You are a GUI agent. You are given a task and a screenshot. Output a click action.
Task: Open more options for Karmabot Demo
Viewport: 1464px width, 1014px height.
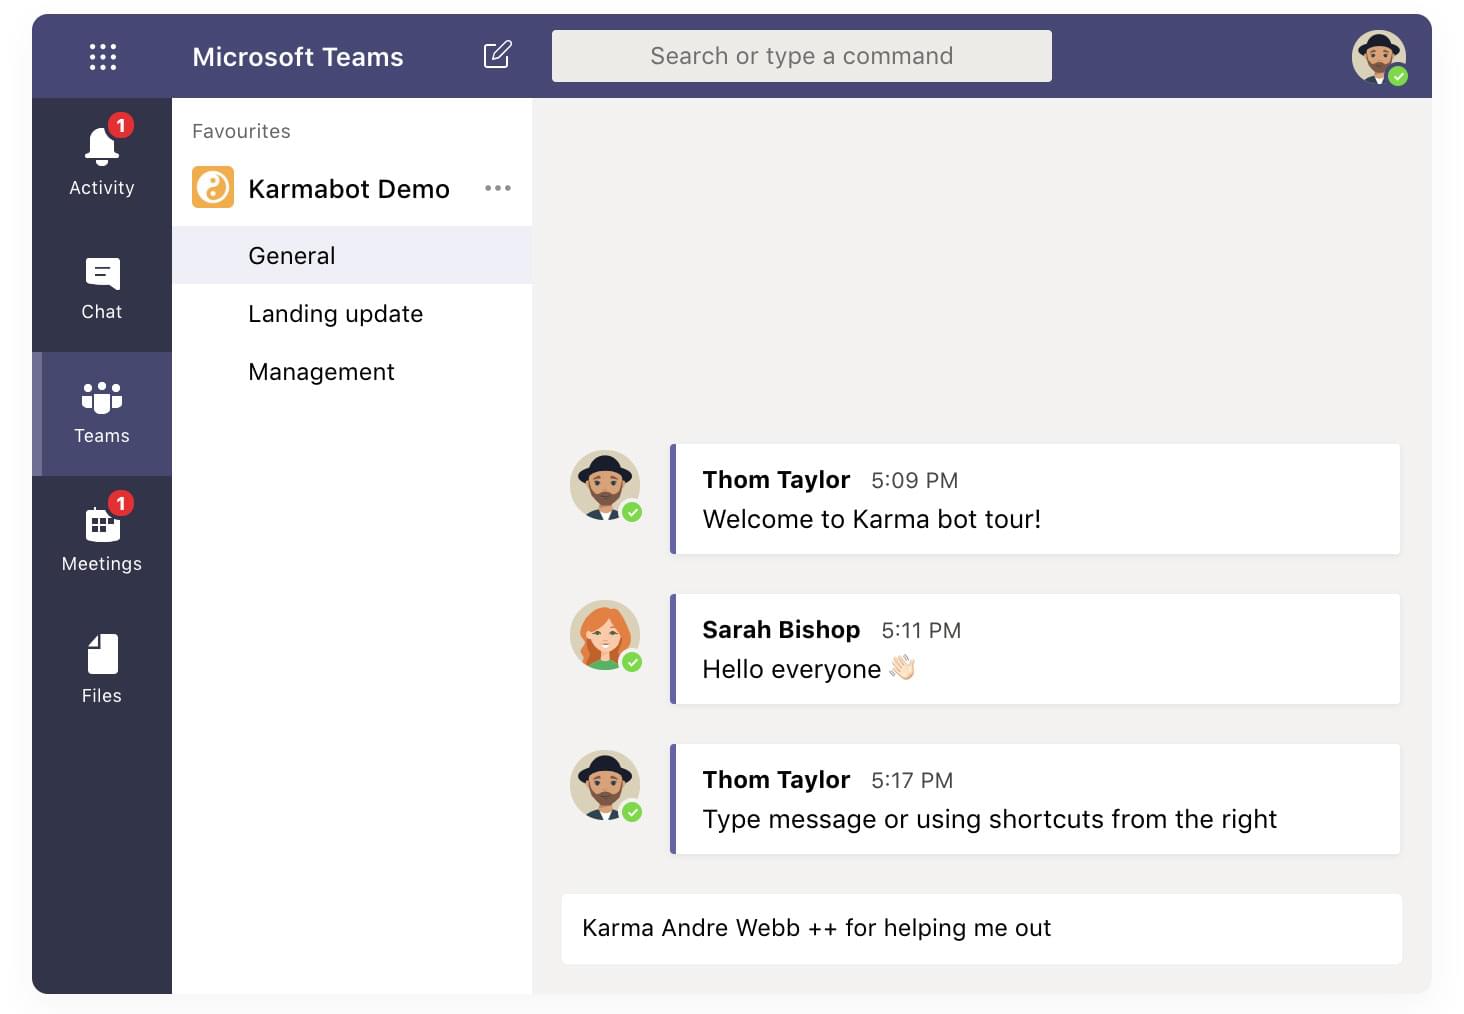(498, 188)
